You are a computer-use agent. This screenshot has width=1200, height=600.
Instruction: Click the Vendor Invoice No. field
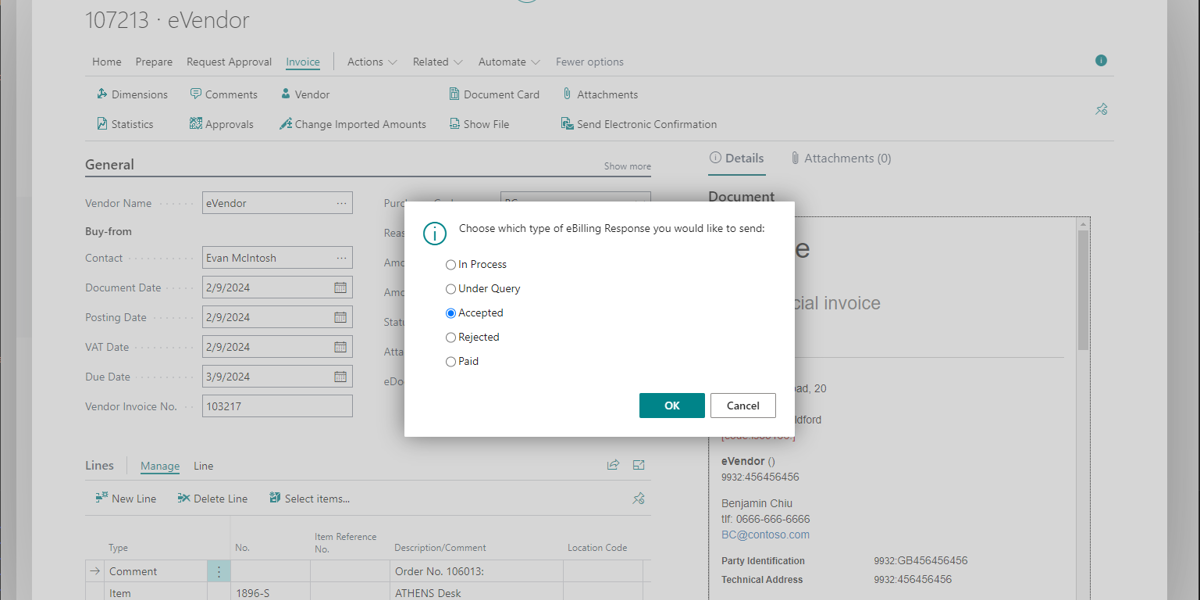(277, 407)
